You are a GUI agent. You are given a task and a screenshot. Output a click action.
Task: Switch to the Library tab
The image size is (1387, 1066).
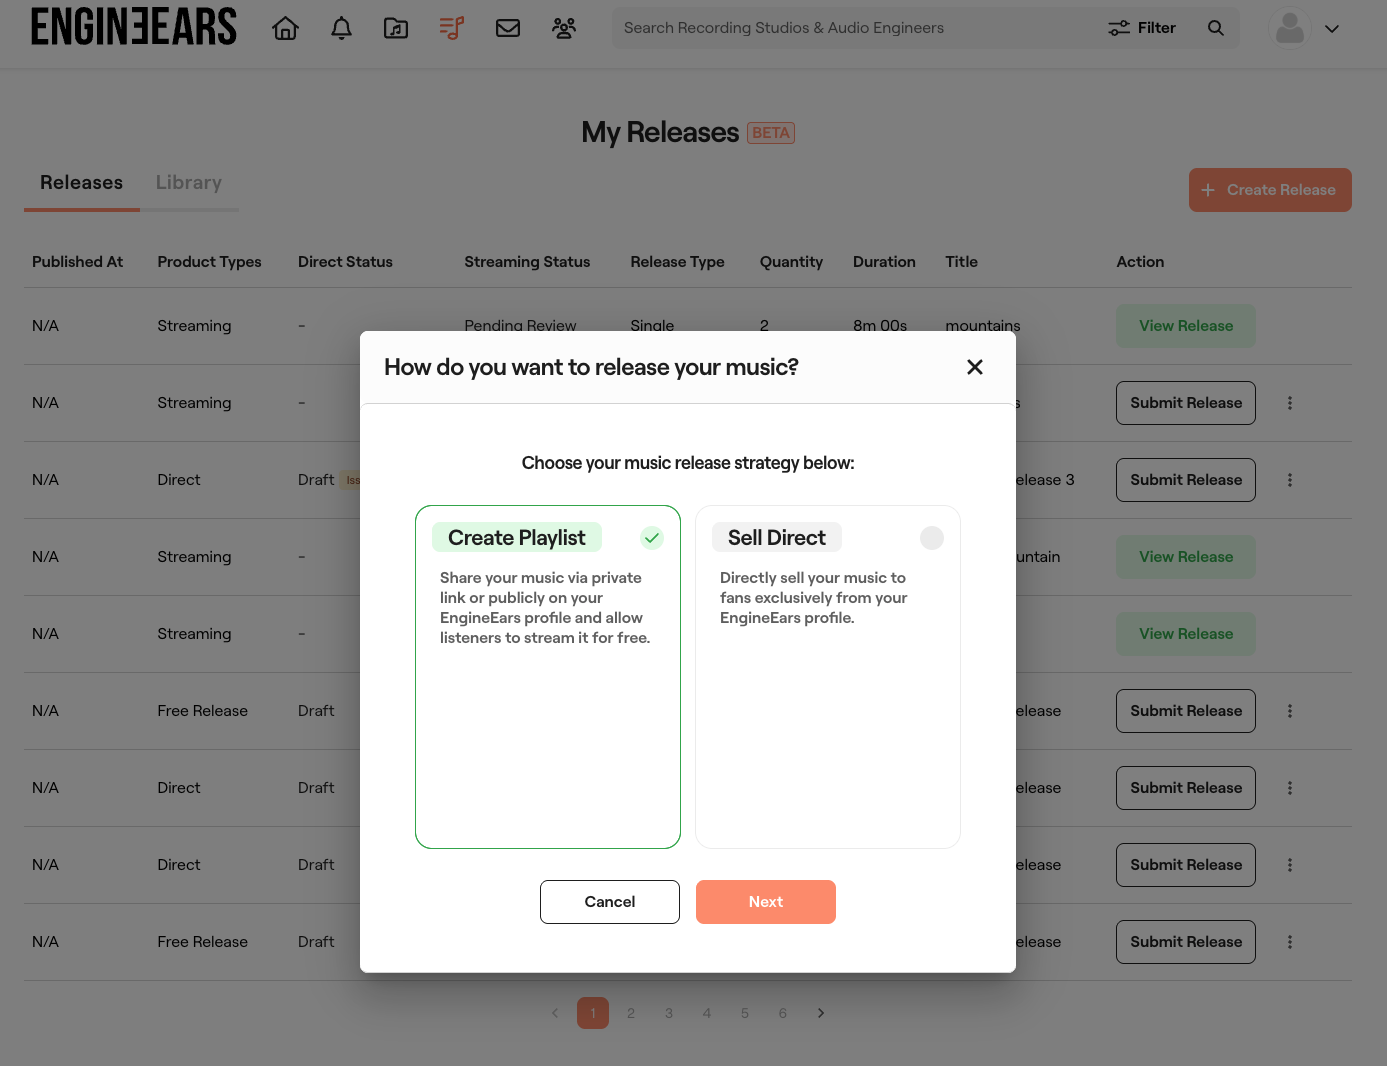click(x=189, y=183)
